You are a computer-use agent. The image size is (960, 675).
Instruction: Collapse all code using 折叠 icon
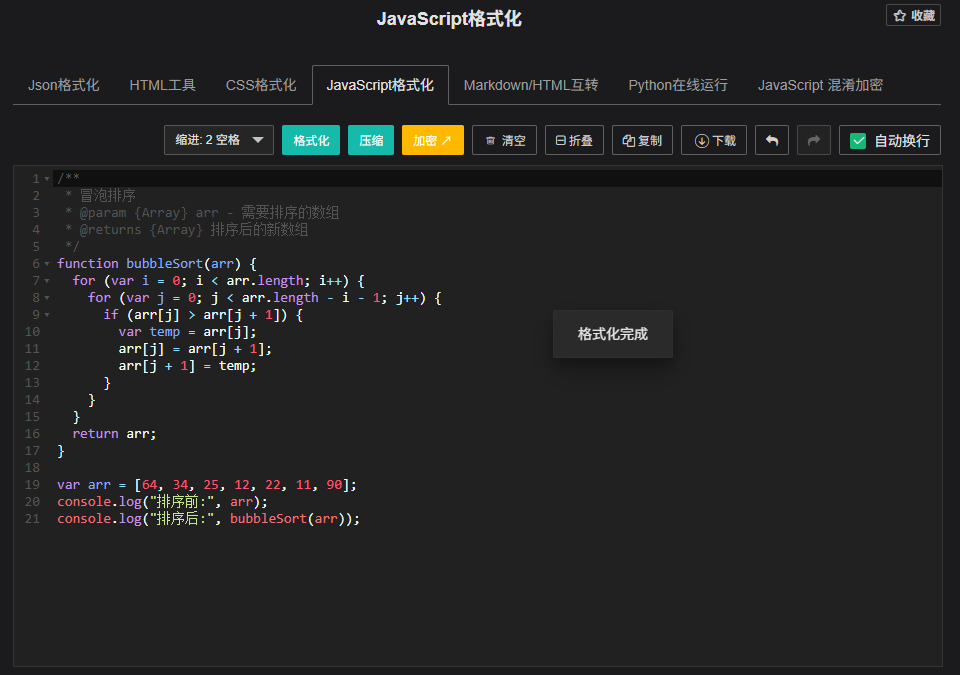click(574, 140)
